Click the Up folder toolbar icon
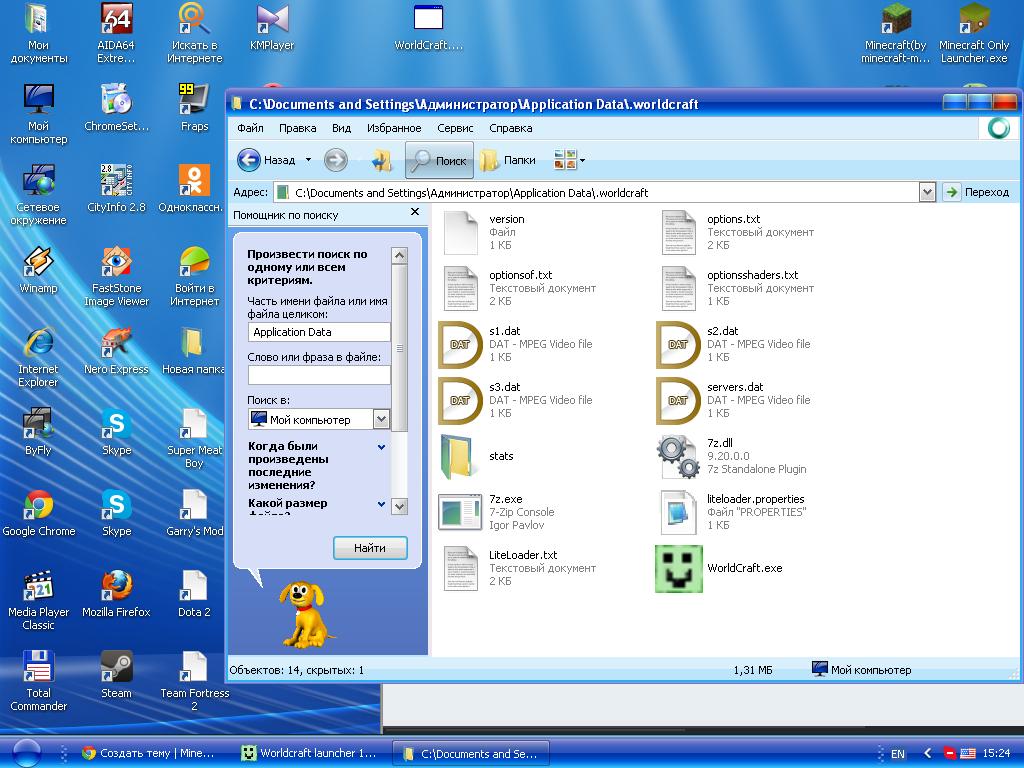This screenshot has width=1024, height=768. point(381,160)
